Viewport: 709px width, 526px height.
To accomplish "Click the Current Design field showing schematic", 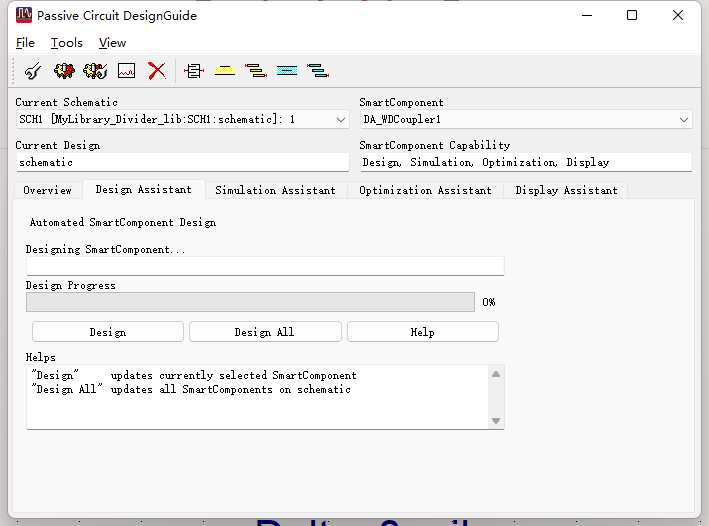I will coord(183,162).
